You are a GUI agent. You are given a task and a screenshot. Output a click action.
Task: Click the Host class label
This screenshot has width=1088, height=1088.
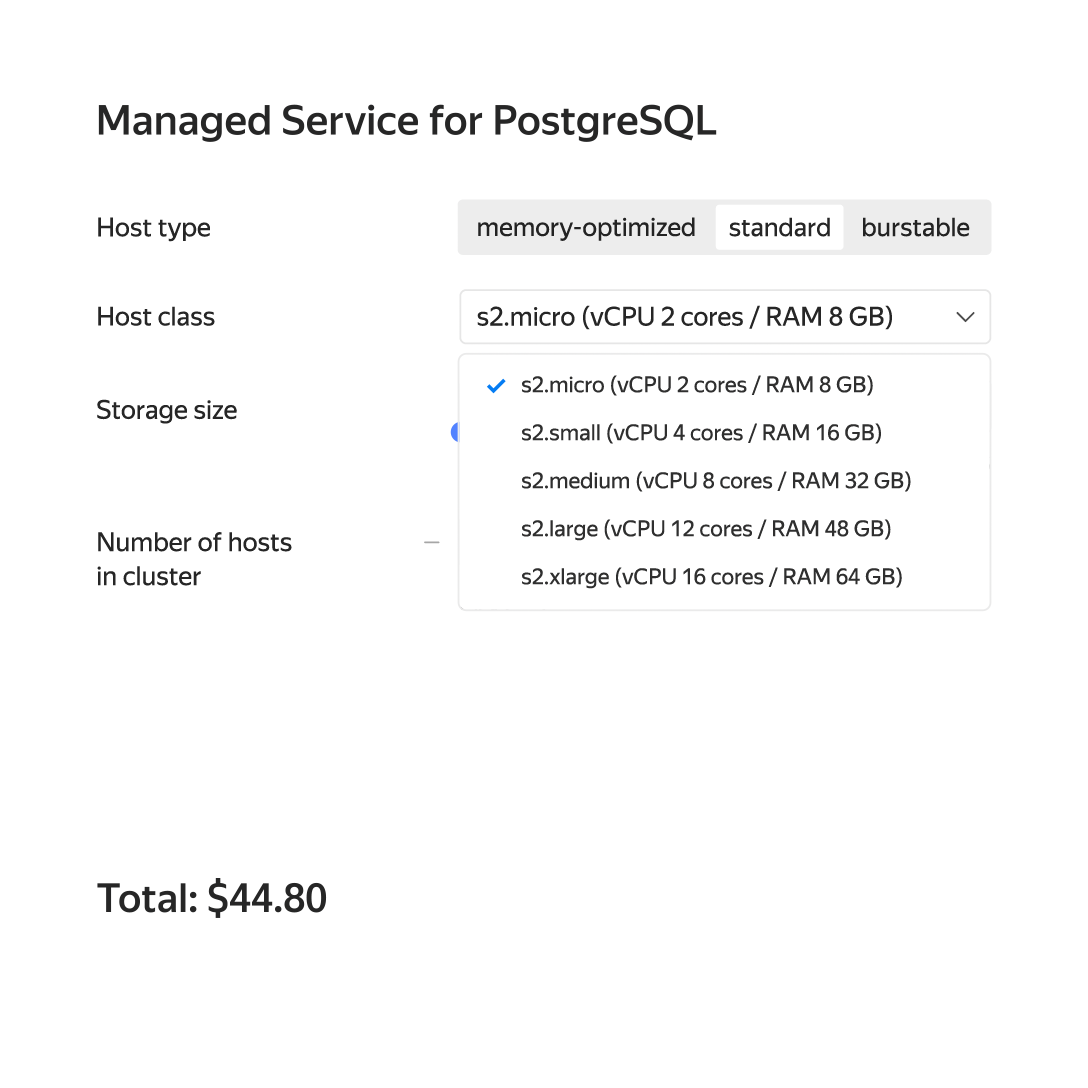tap(155, 317)
